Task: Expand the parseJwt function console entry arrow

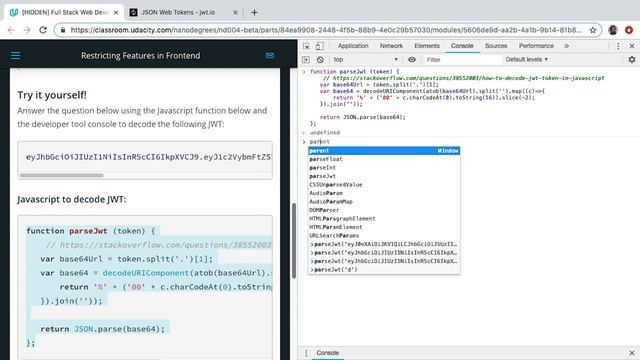Action: (x=304, y=72)
